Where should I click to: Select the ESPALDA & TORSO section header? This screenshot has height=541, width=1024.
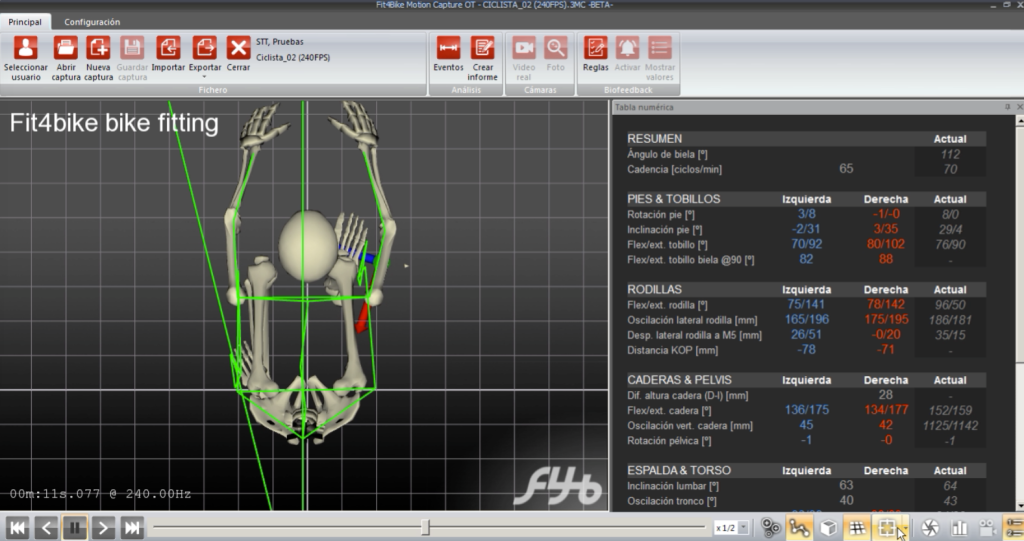tap(679, 470)
